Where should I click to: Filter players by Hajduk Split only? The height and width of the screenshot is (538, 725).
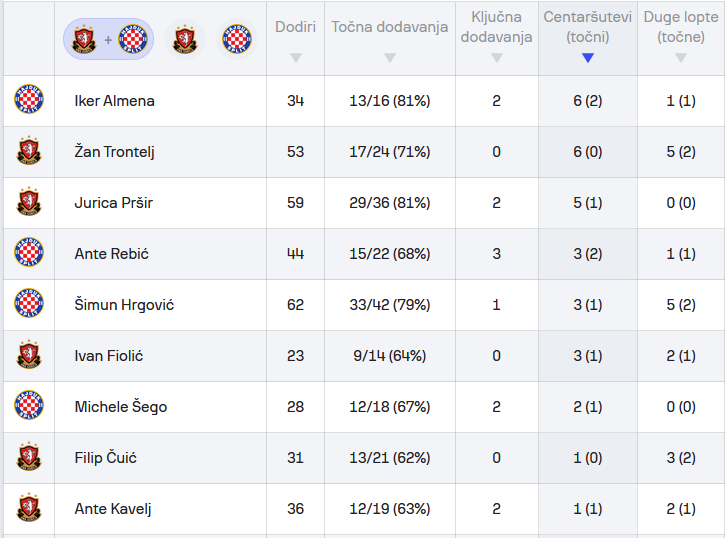coord(237,39)
